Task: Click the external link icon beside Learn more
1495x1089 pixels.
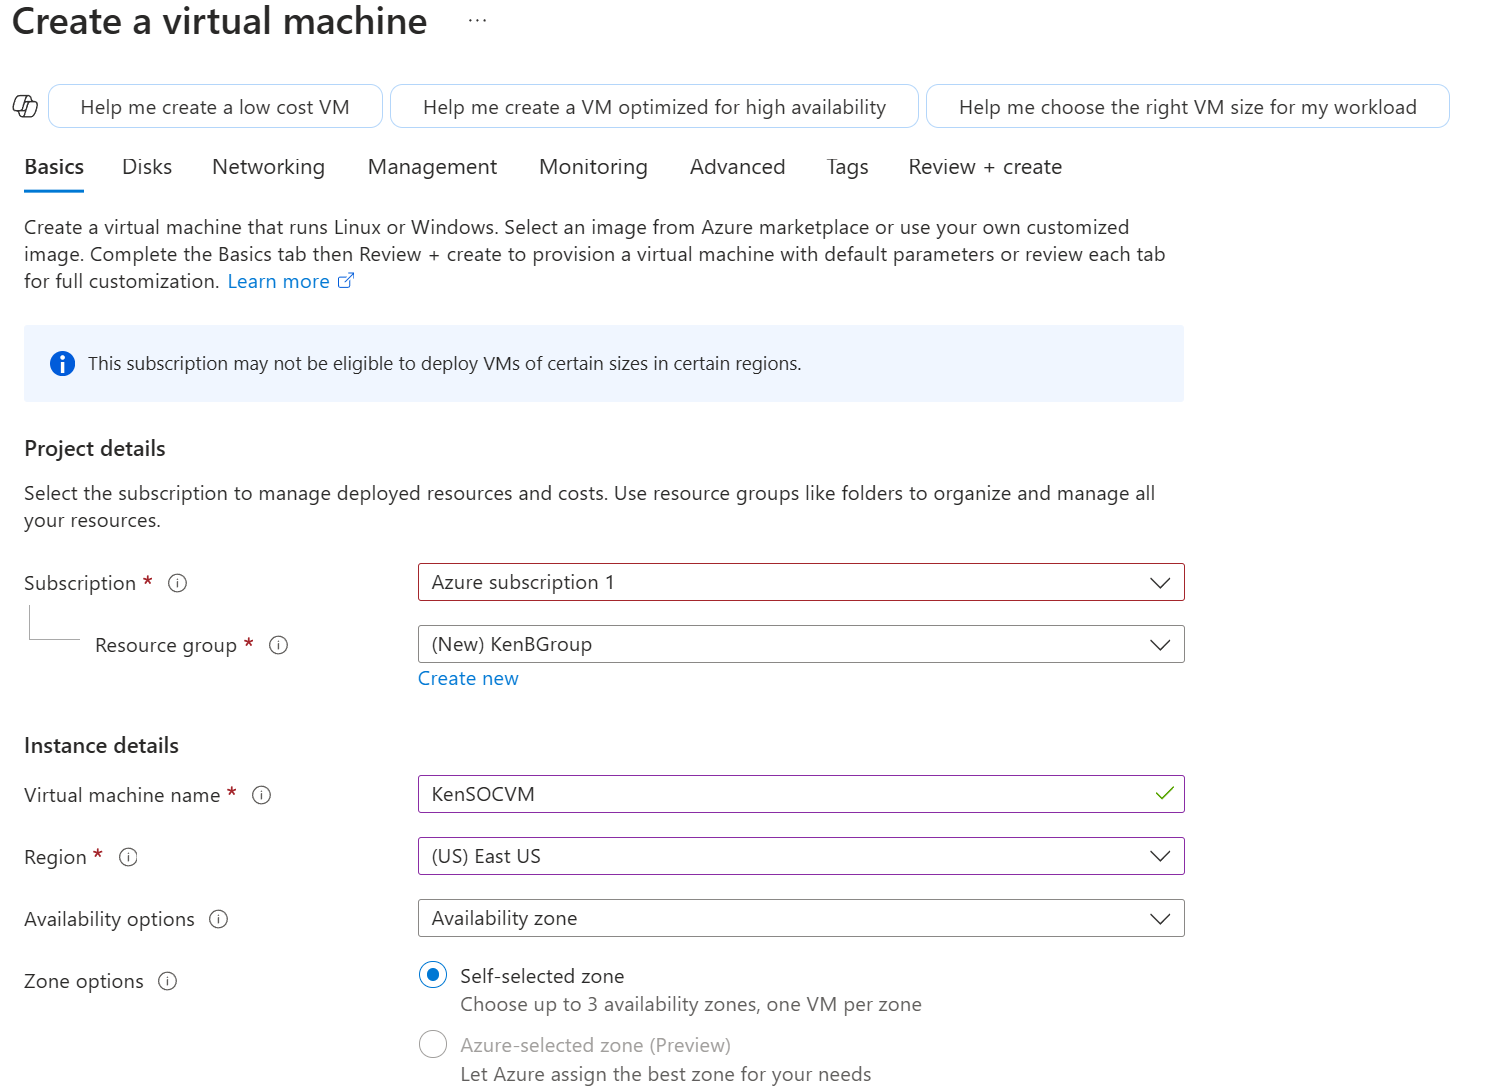Action: 345,281
